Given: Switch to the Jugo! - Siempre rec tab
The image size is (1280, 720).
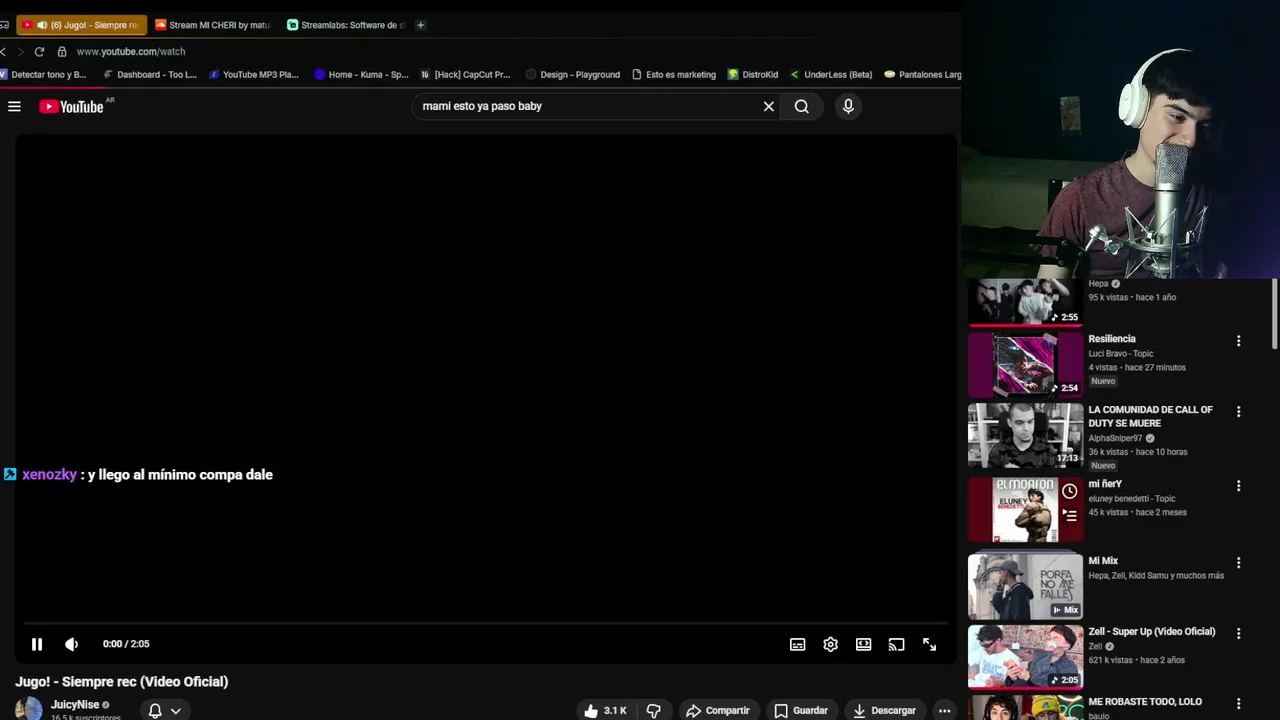Looking at the screenshot, I should (x=81, y=25).
